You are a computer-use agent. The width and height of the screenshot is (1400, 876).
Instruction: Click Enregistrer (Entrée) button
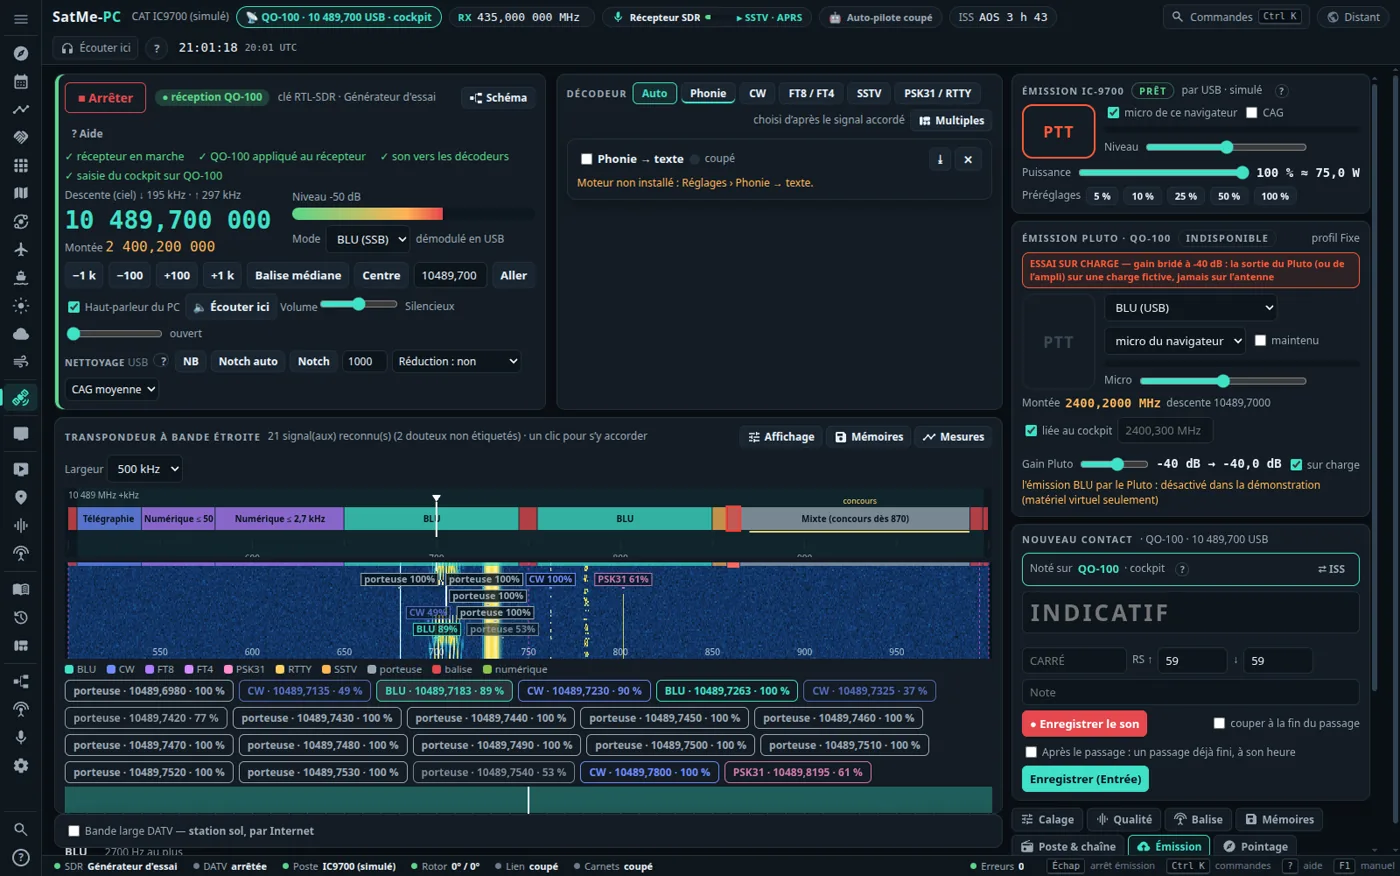pyautogui.click(x=1085, y=779)
